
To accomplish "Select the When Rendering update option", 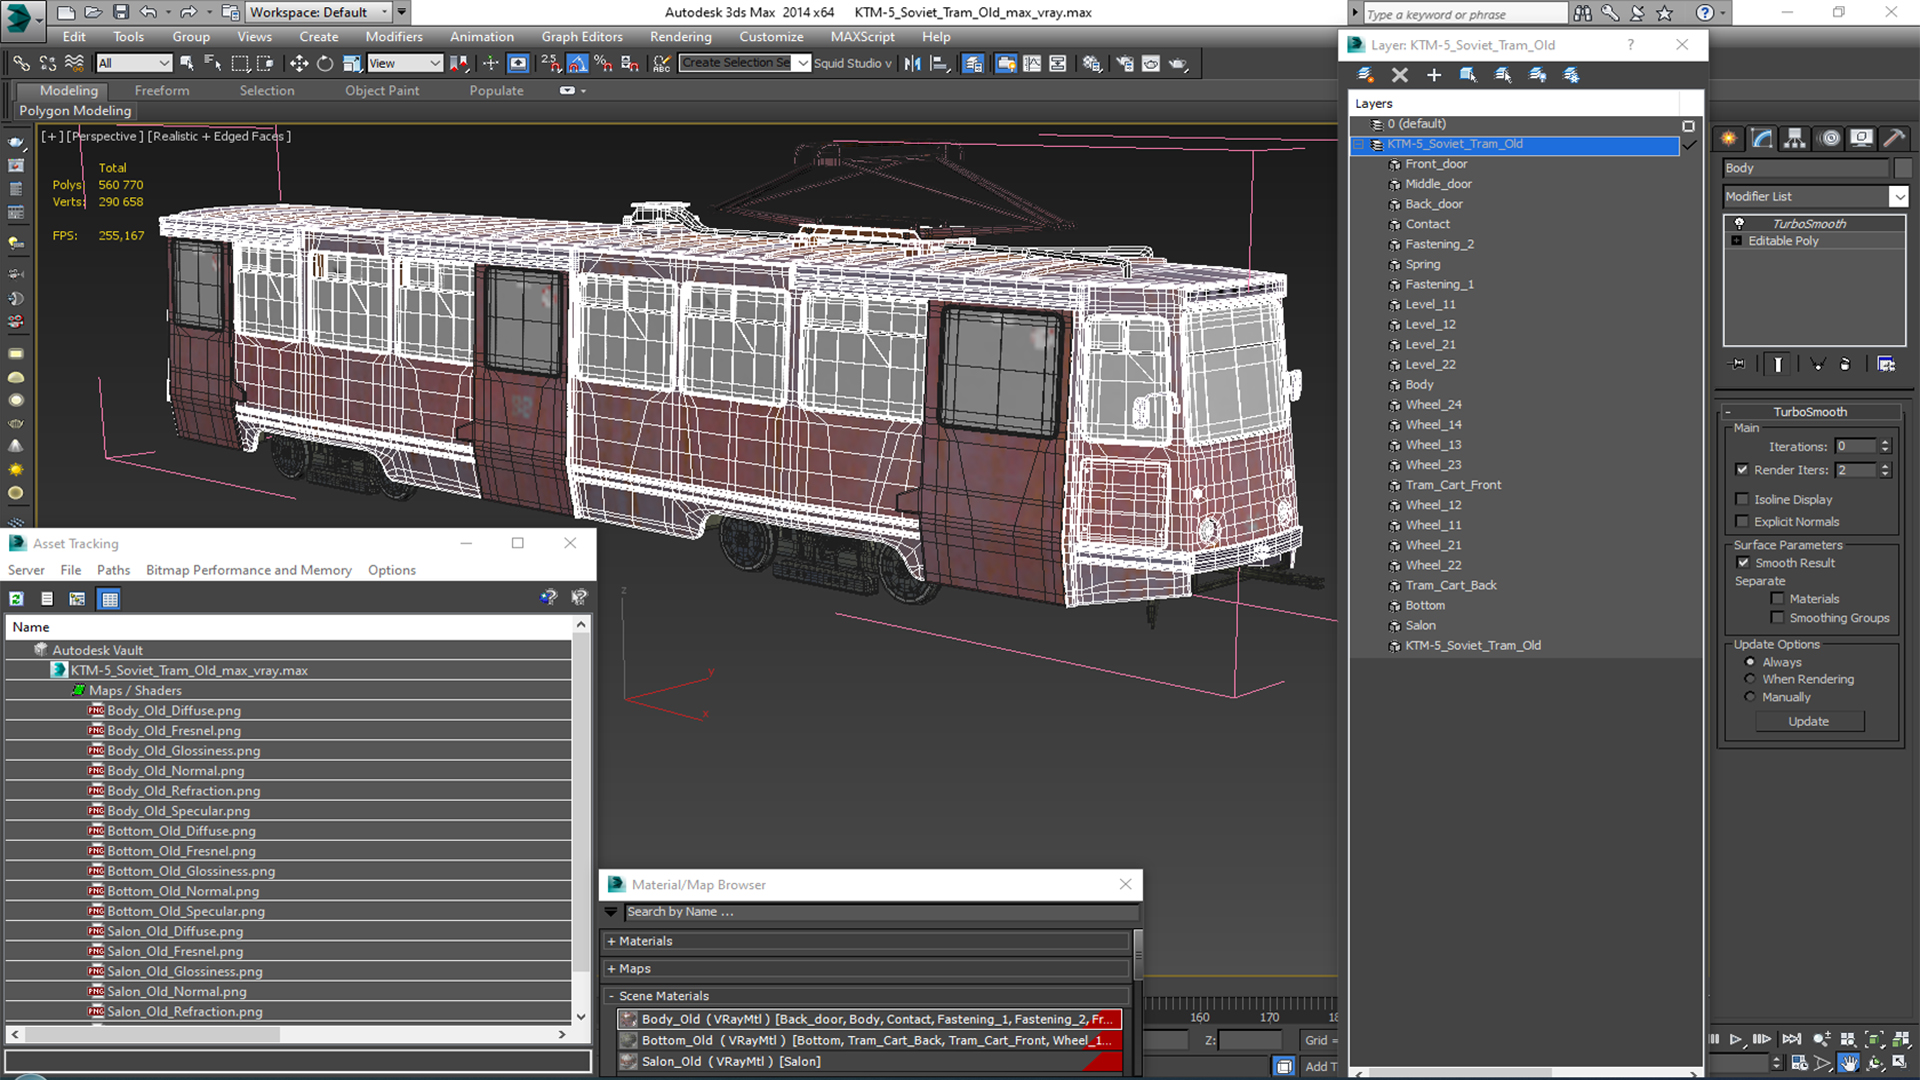I will [1750, 679].
